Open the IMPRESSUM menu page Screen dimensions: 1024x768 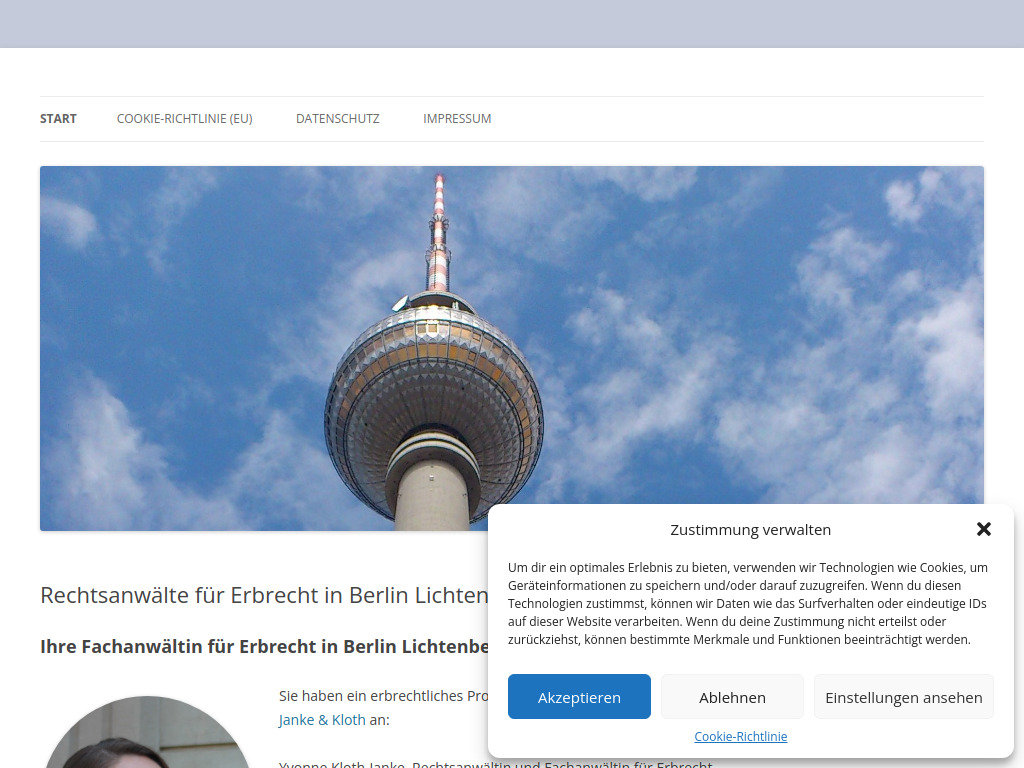point(457,119)
